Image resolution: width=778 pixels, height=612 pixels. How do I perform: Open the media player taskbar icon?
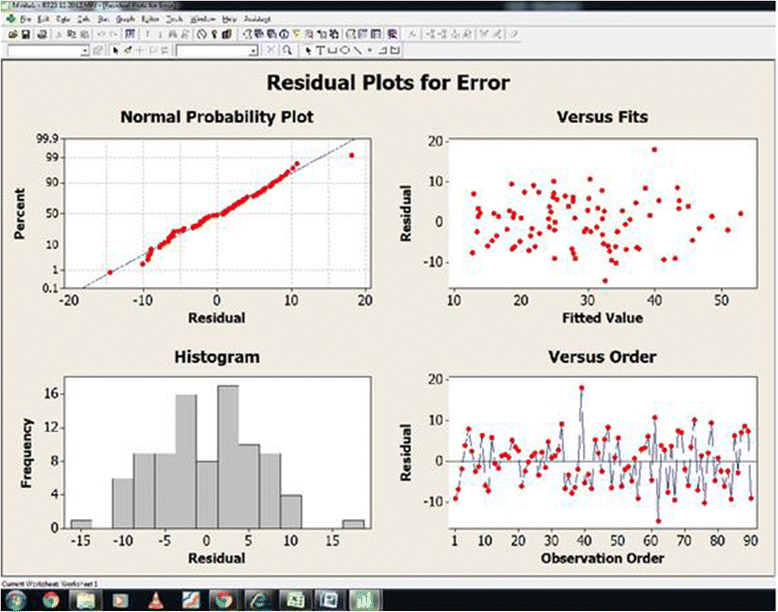pyautogui.click(x=120, y=601)
